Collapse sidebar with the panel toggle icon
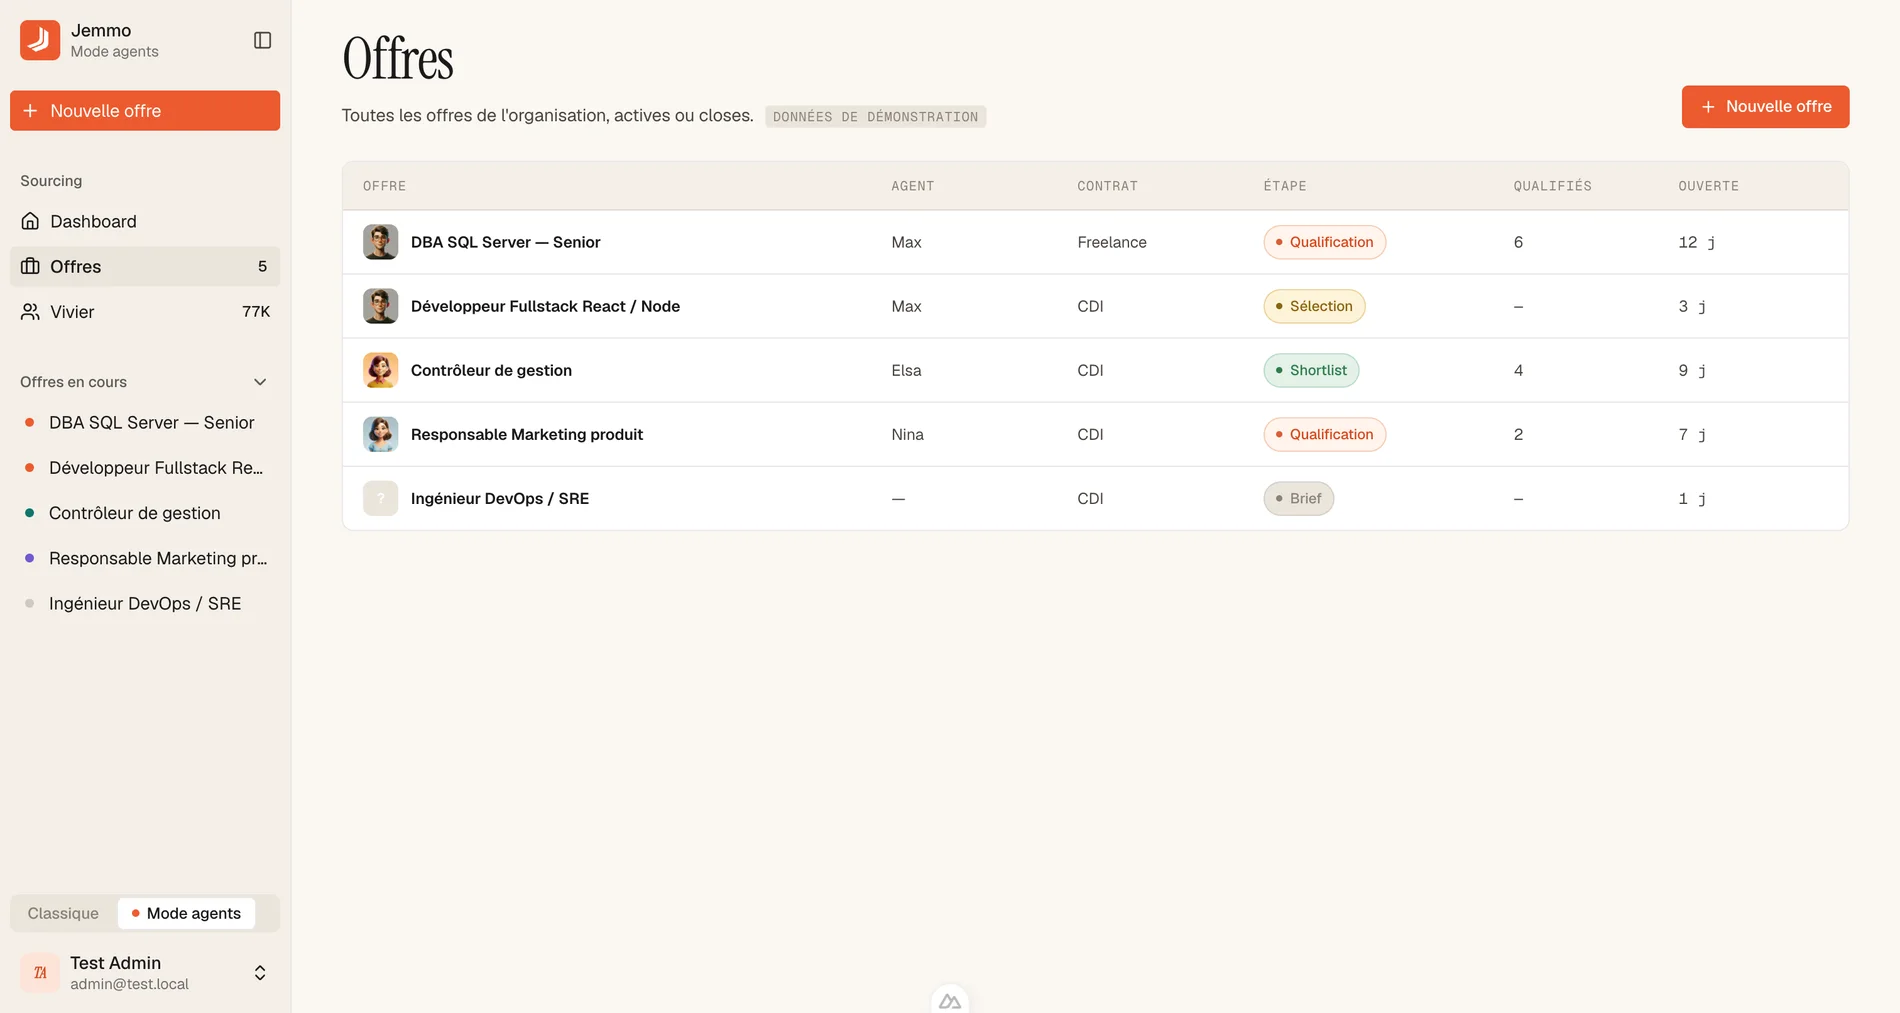 (262, 40)
